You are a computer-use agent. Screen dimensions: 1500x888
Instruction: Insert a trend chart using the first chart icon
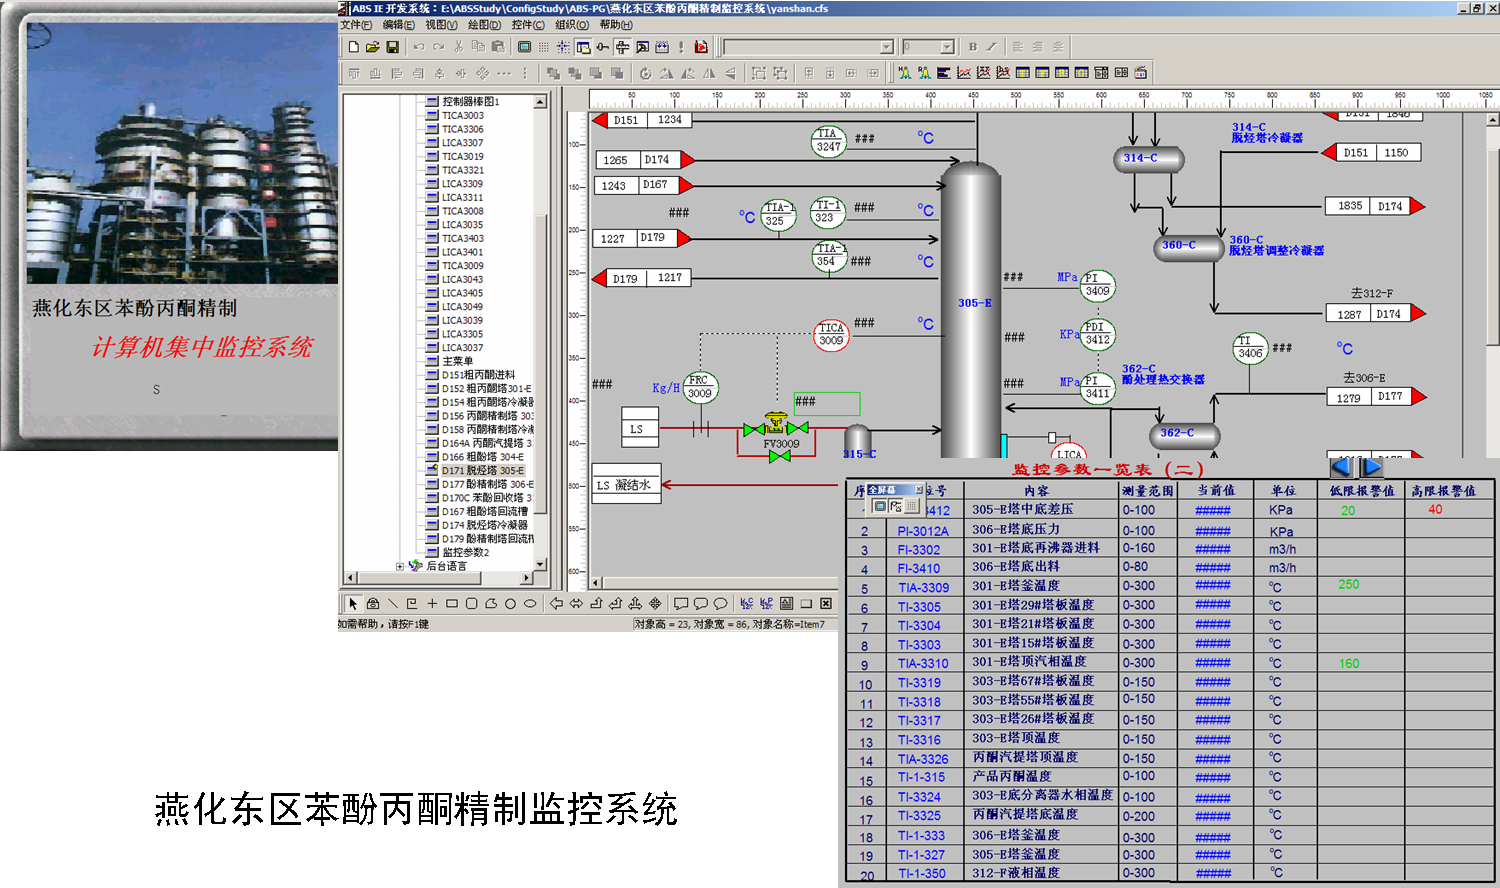(964, 73)
